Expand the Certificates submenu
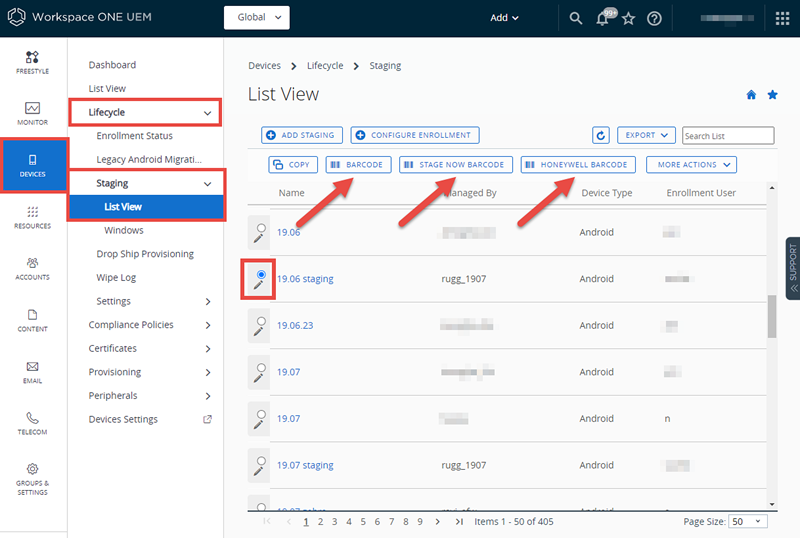Viewport: 800px width, 538px height. (208, 349)
